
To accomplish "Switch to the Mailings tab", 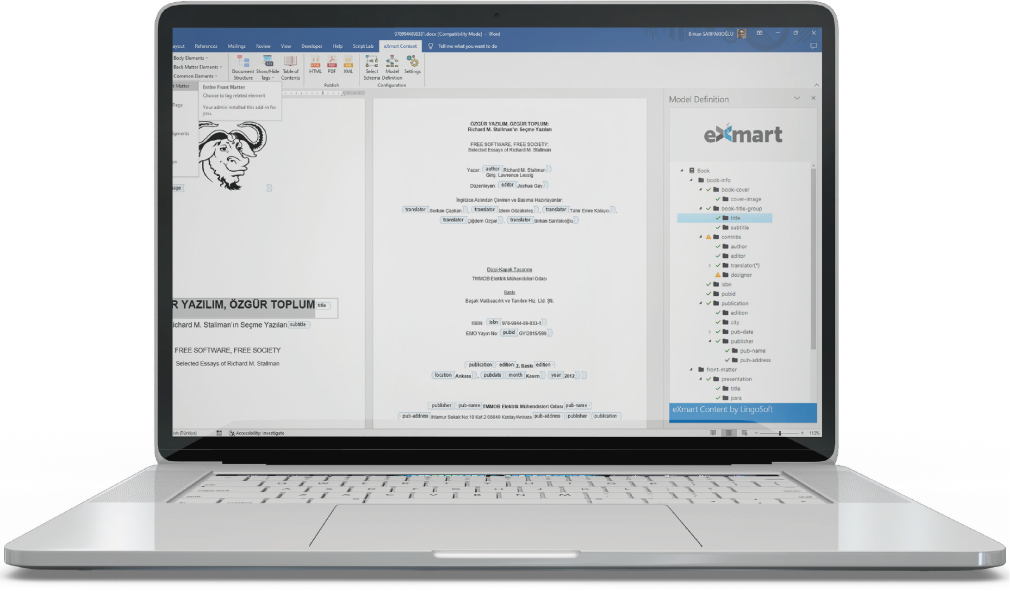I will (236, 46).
